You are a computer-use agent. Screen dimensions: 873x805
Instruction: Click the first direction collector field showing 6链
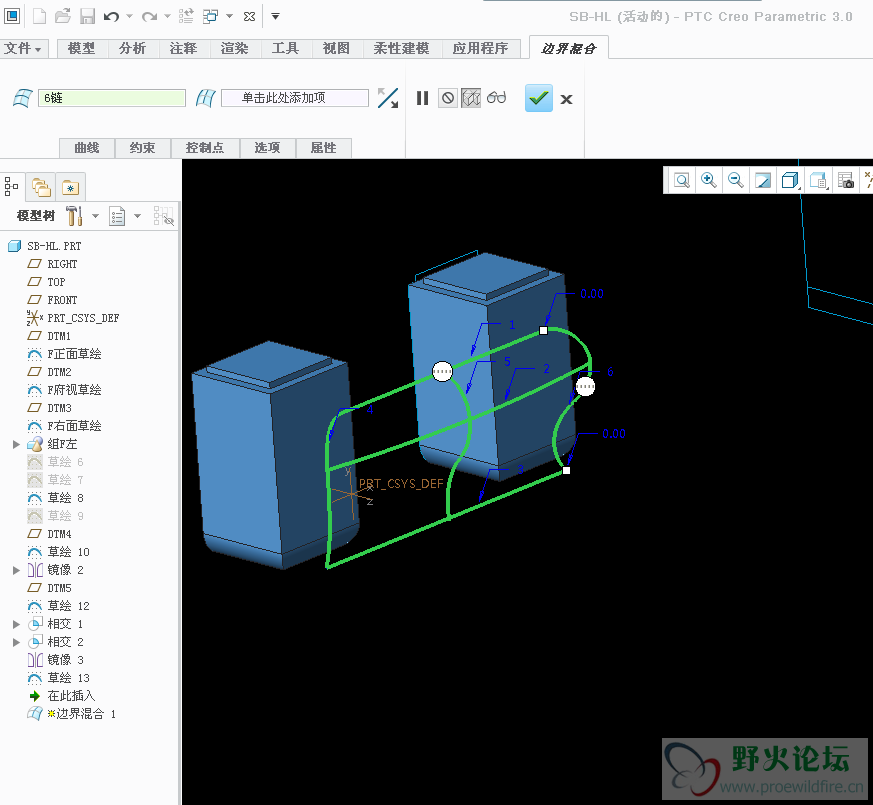[x=112, y=98]
